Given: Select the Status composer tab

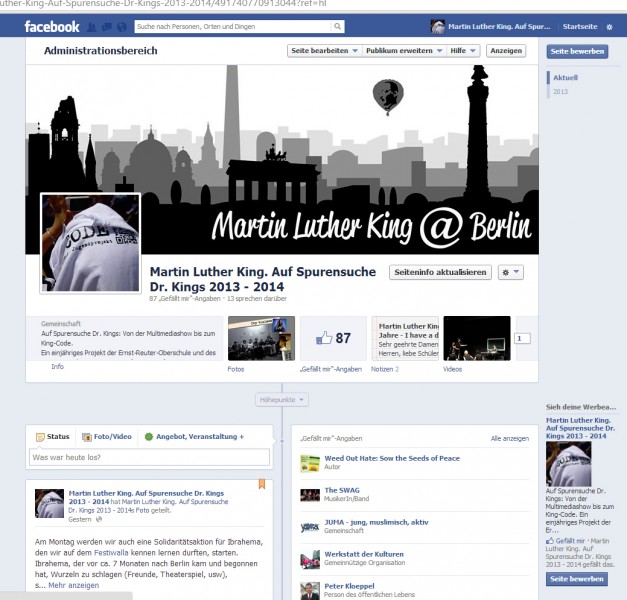Looking at the screenshot, I should (x=53, y=437).
